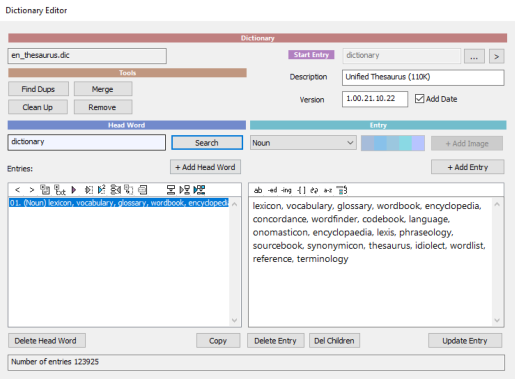Click the '-ed' suffix icon
Viewport: 515px width, 379px height.
(272, 190)
